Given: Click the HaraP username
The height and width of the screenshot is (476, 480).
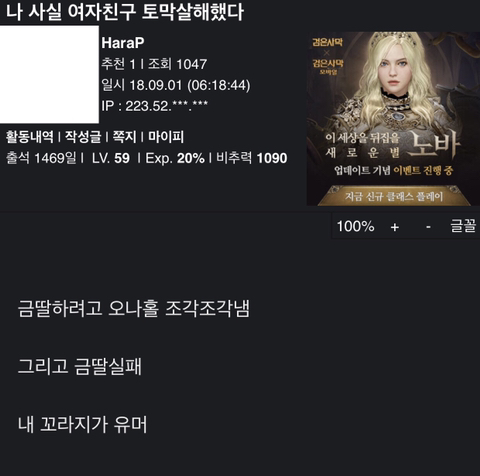Looking at the screenshot, I should [123, 43].
